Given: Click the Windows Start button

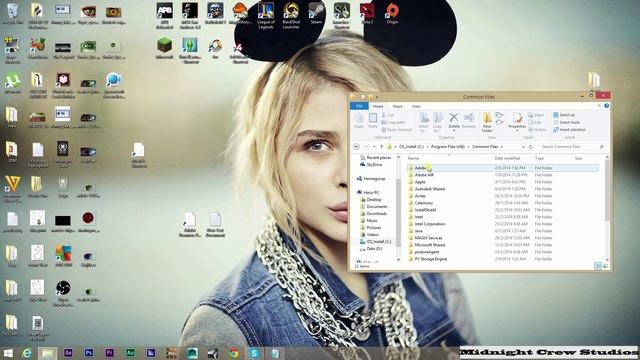Looking at the screenshot, I should 8,353.
